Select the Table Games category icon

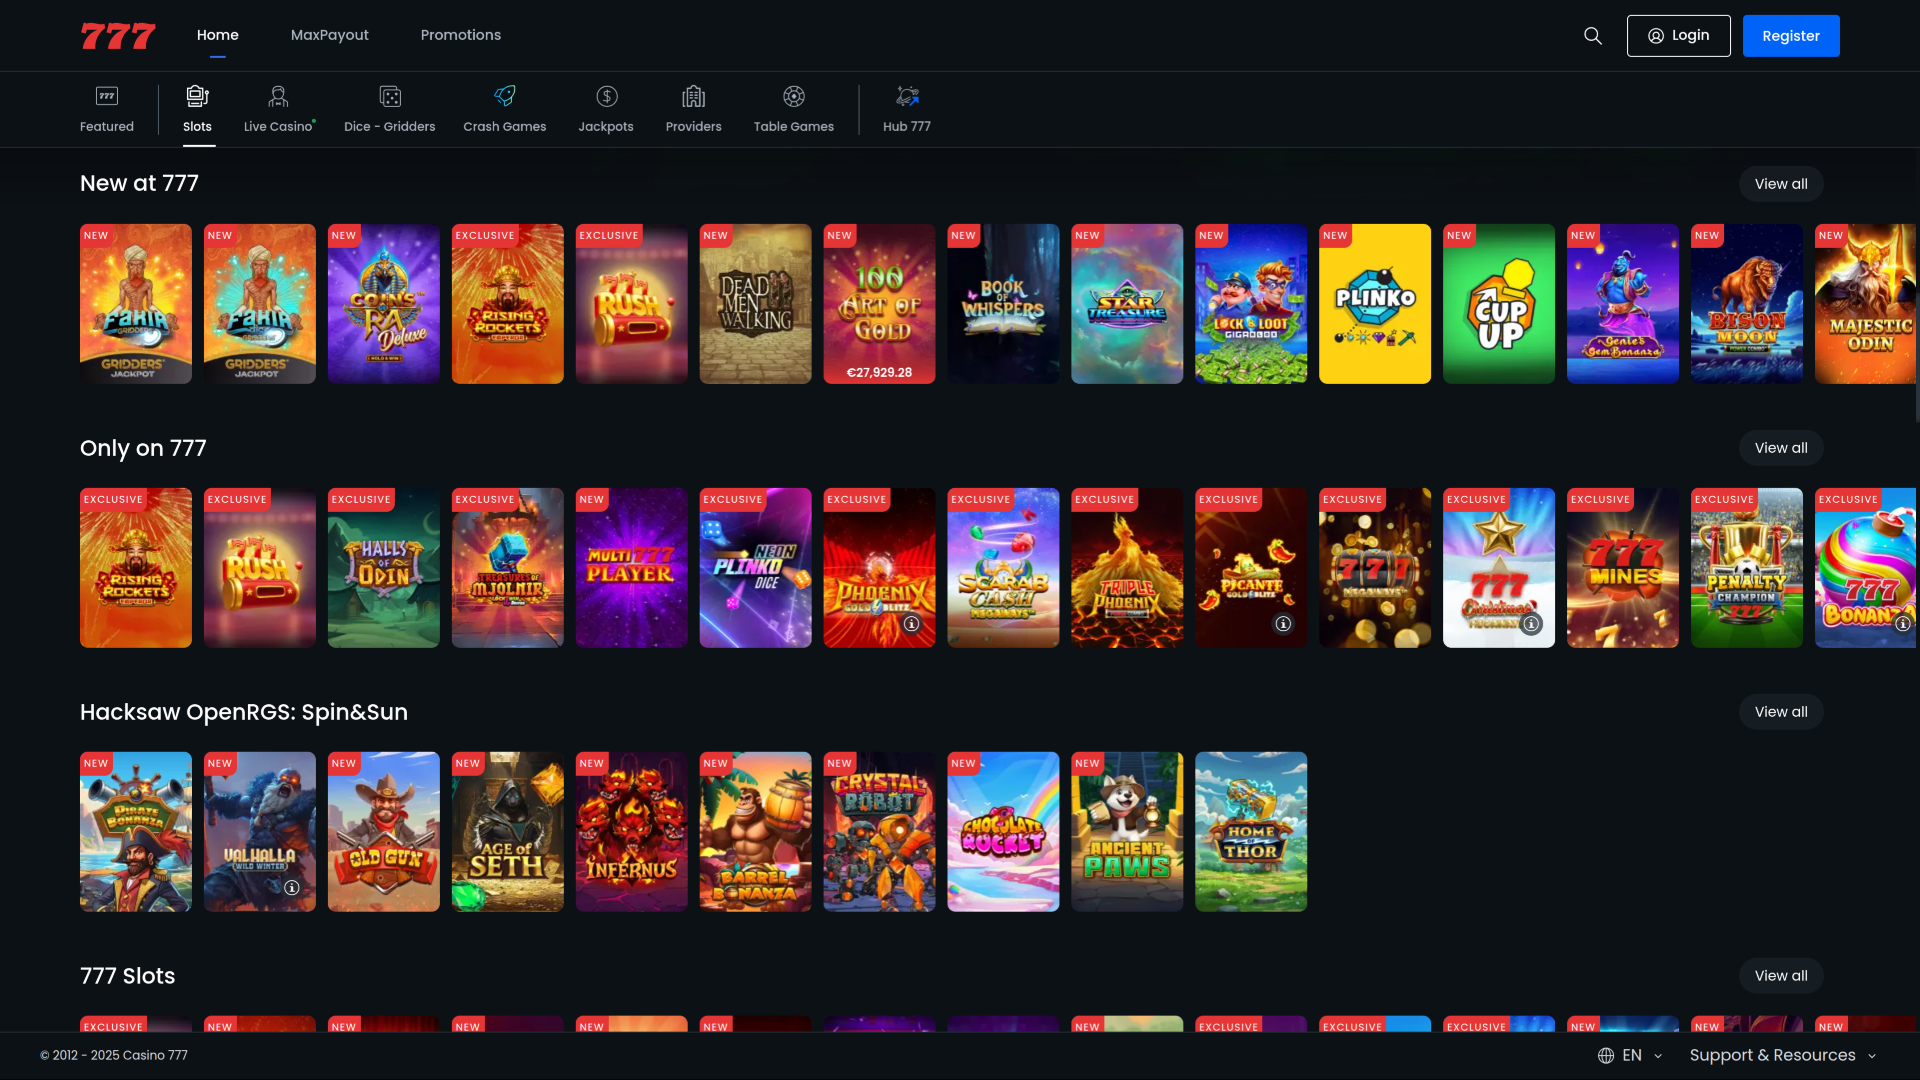tap(793, 96)
